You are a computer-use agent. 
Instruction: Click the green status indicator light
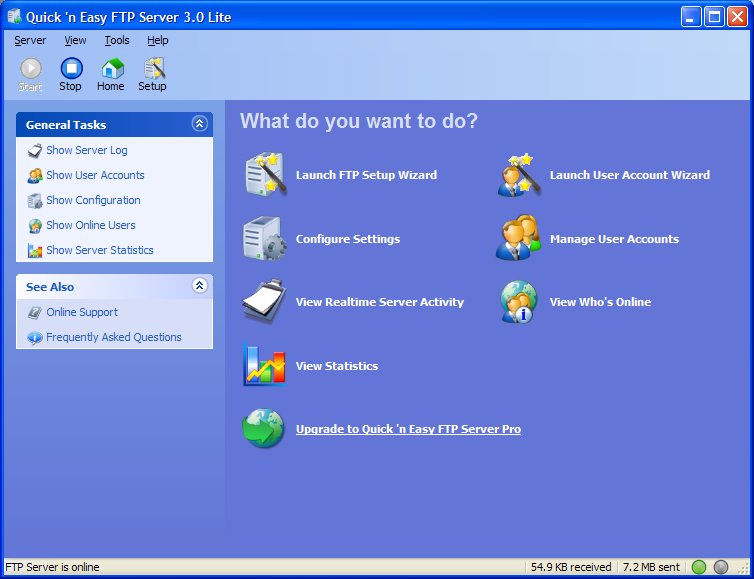click(x=698, y=567)
